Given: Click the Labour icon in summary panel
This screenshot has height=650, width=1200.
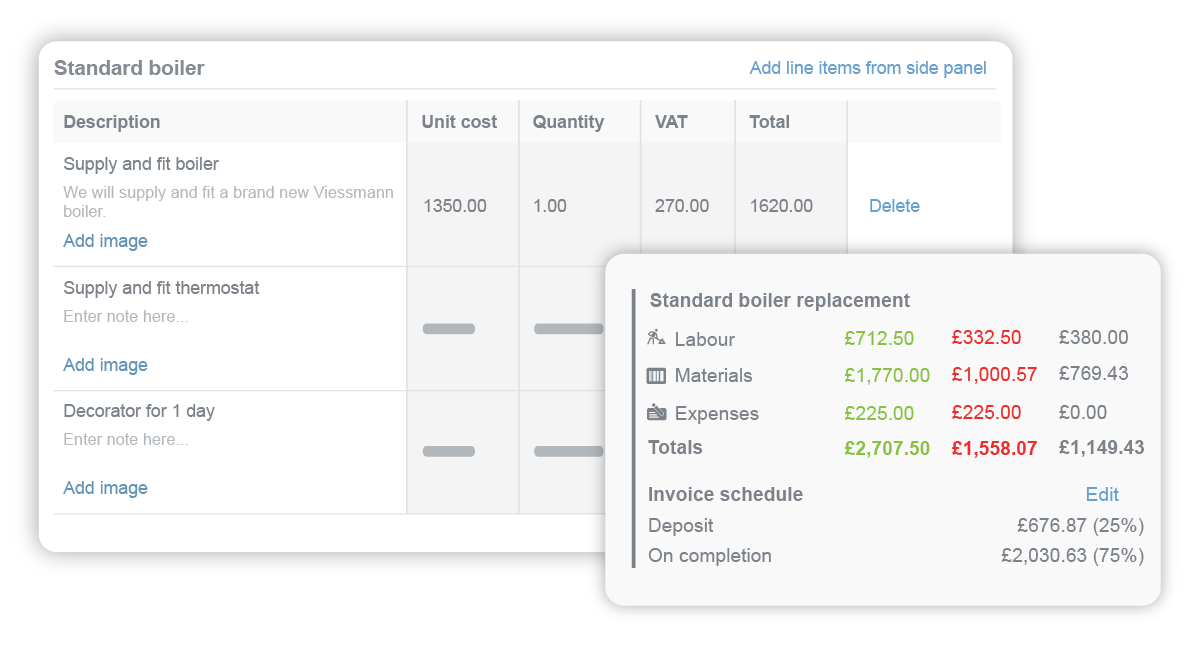Looking at the screenshot, I should (657, 338).
